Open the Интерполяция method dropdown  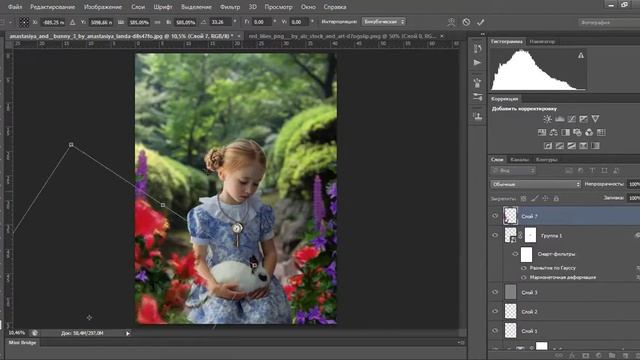pyautogui.click(x=384, y=22)
